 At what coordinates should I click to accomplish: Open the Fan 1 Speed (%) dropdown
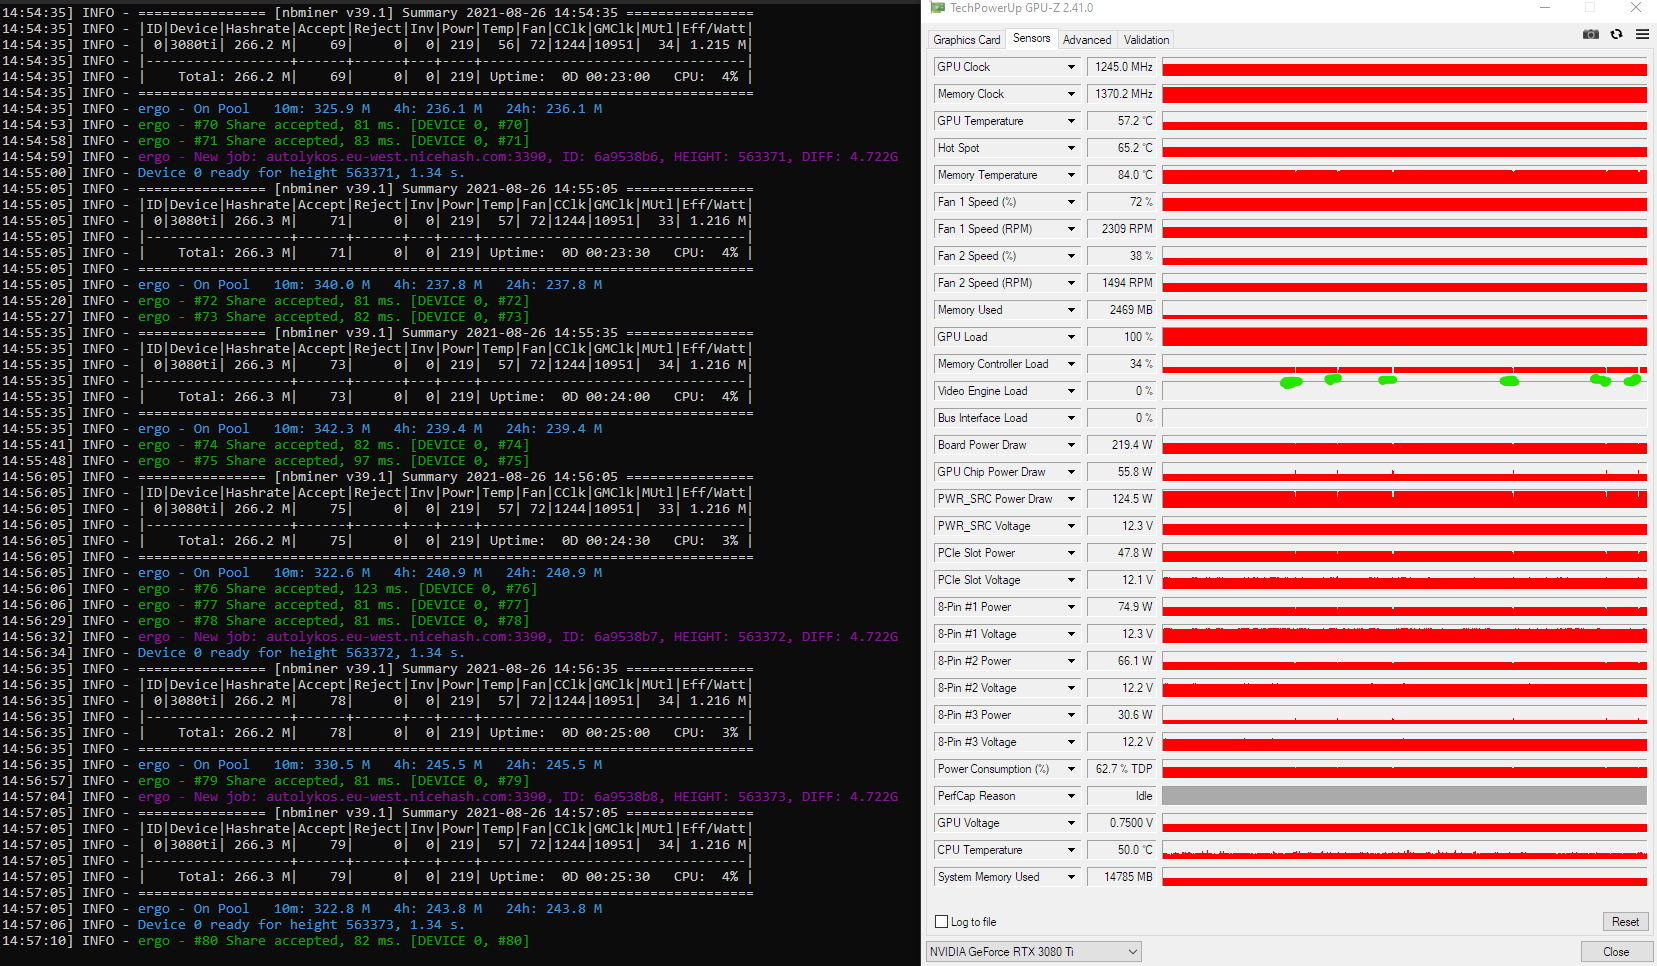[1071, 202]
